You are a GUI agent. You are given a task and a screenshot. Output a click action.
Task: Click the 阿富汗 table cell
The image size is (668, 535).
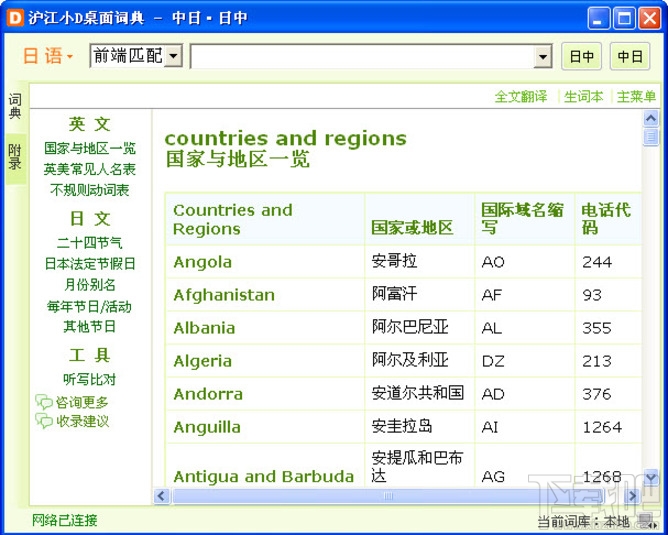[394, 294]
